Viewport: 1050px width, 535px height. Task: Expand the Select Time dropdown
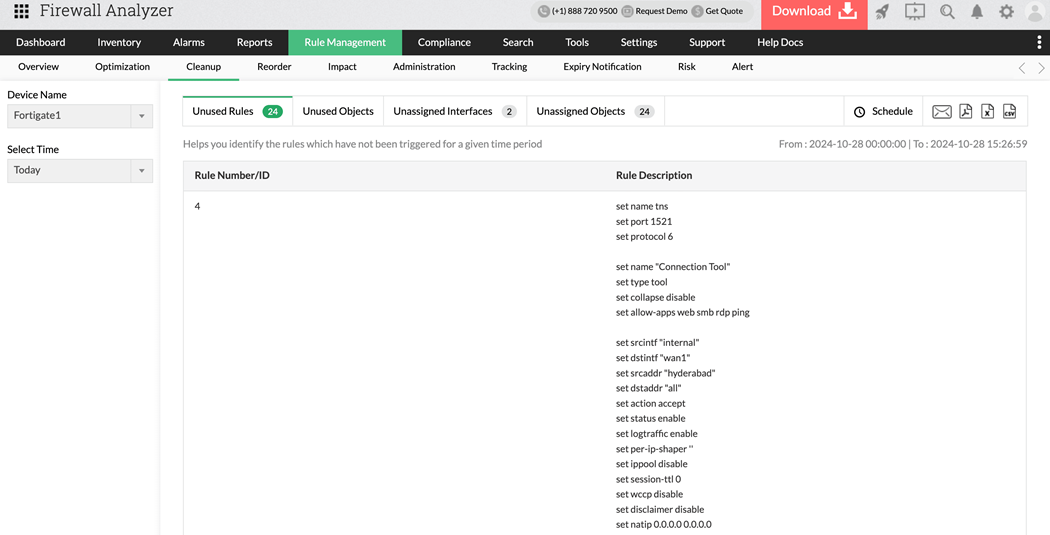click(x=141, y=171)
